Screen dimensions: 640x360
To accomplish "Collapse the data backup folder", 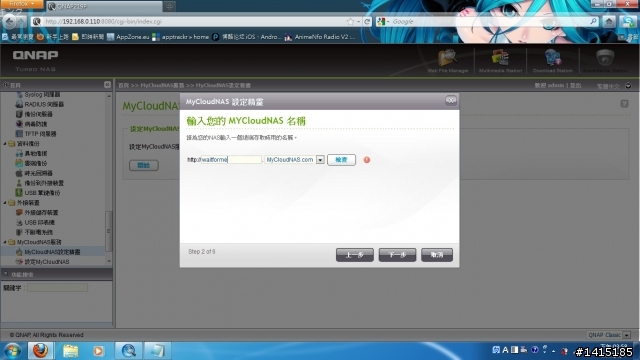I will (5, 144).
